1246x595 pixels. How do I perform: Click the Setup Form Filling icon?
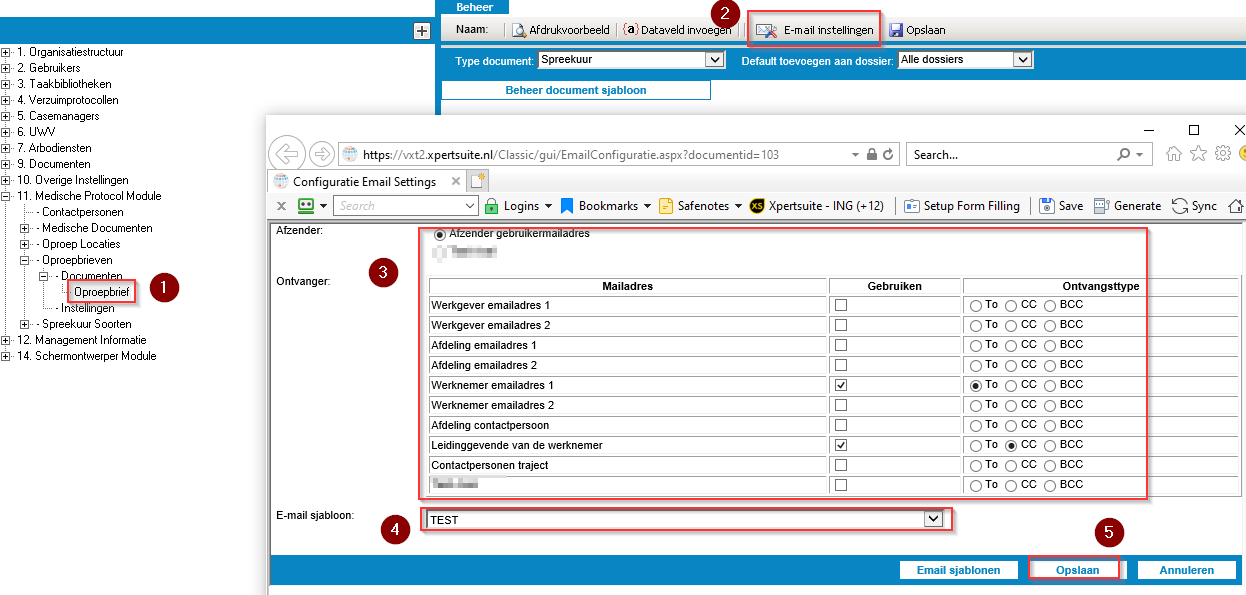[911, 206]
